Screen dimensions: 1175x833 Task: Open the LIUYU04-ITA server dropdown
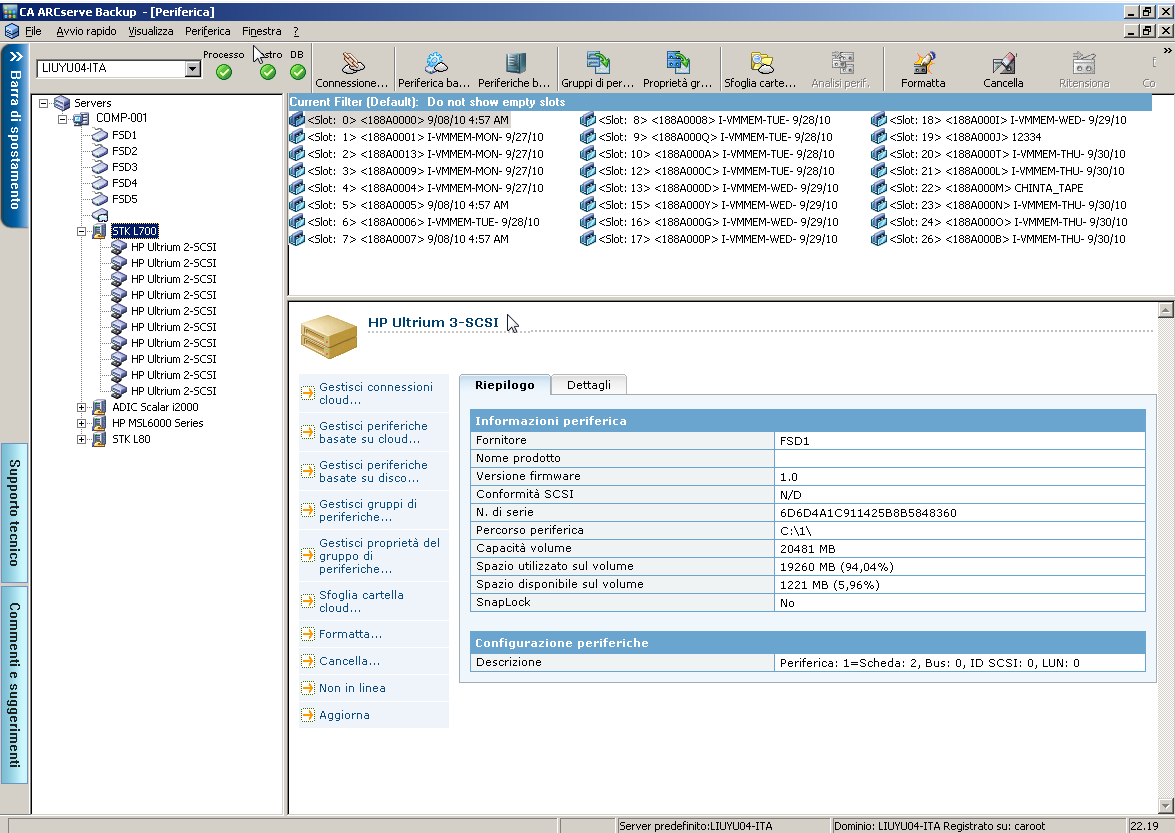click(x=193, y=69)
